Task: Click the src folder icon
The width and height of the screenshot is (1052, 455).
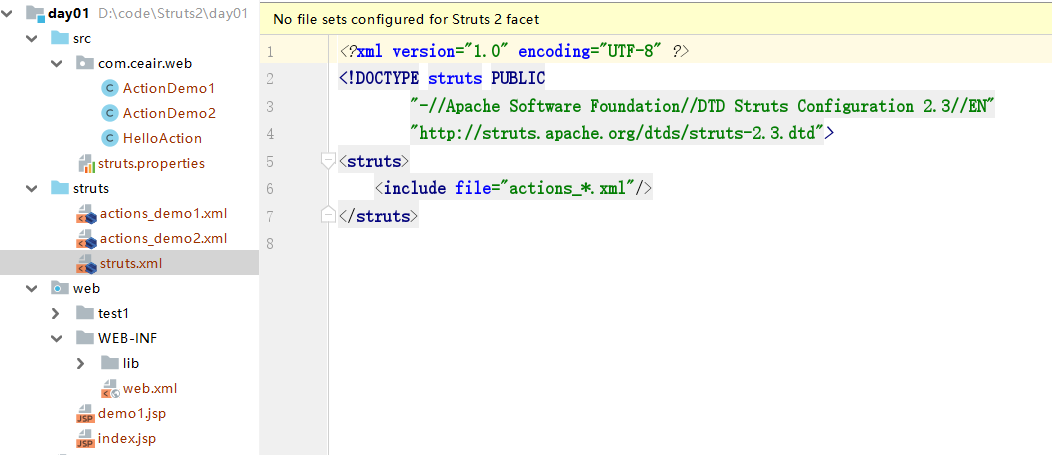Action: pyautogui.click(x=60, y=38)
